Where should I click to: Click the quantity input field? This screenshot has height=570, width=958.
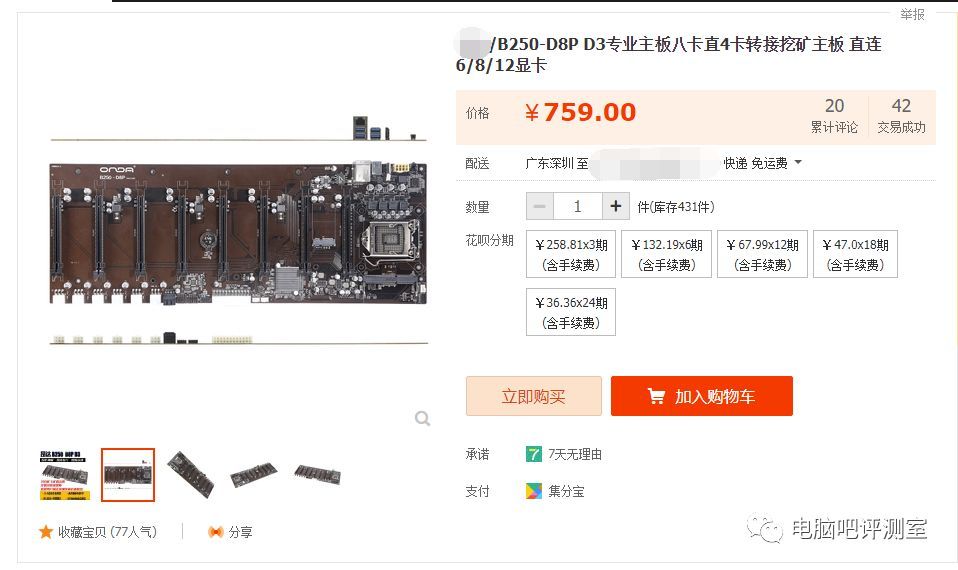(578, 206)
